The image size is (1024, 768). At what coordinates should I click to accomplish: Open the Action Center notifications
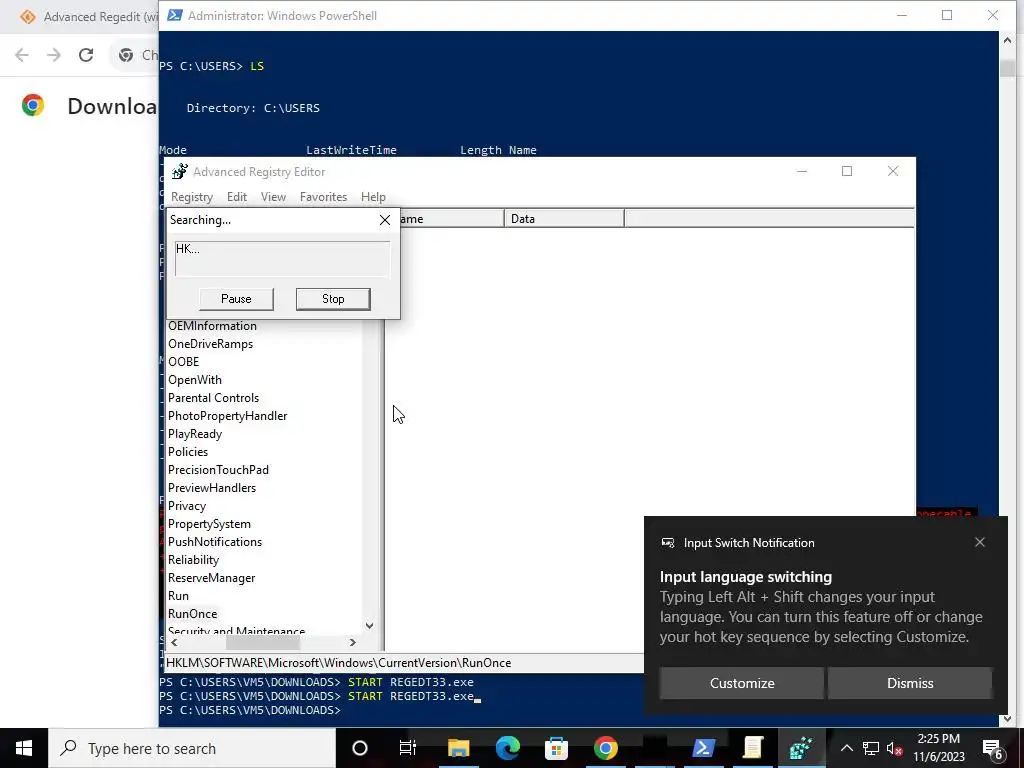(x=993, y=748)
